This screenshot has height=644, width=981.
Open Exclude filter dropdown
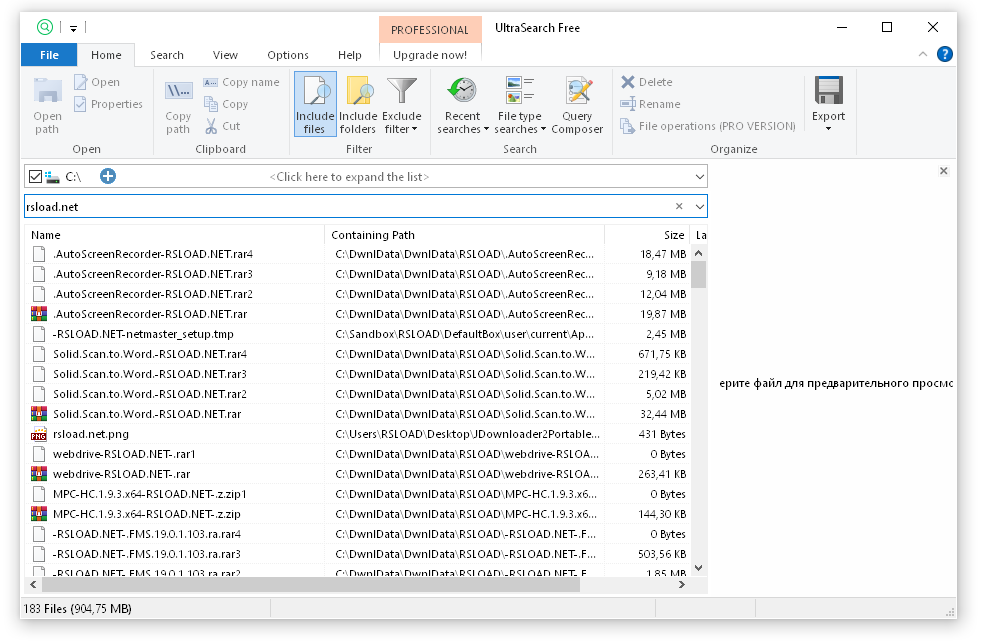click(402, 104)
